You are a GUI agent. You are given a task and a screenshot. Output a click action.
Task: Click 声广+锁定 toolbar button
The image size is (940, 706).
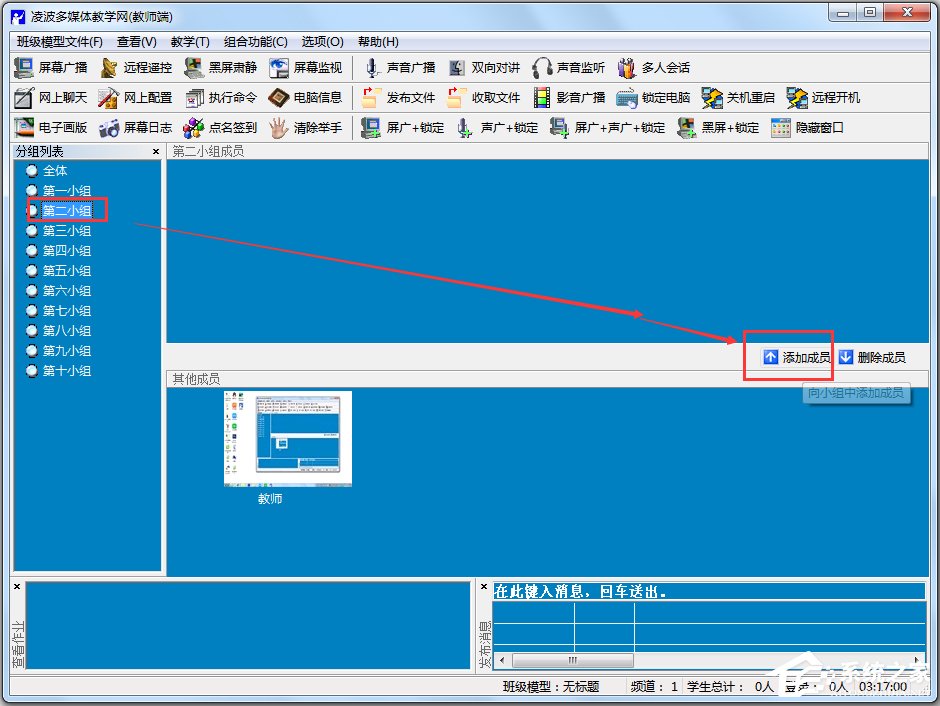tap(497, 128)
